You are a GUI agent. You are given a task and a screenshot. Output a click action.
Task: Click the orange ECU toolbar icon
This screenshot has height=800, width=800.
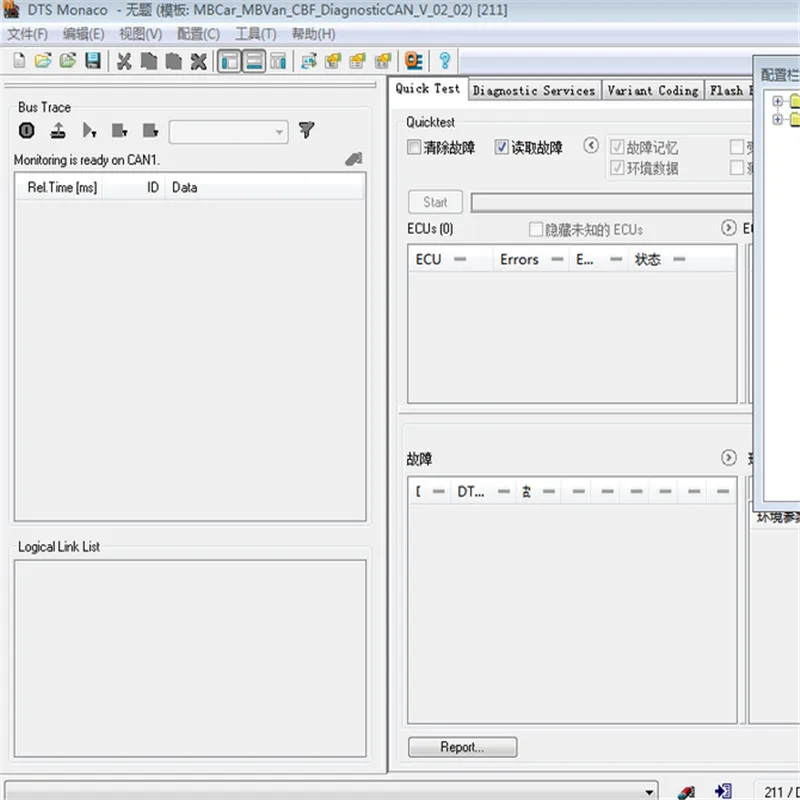(413, 61)
